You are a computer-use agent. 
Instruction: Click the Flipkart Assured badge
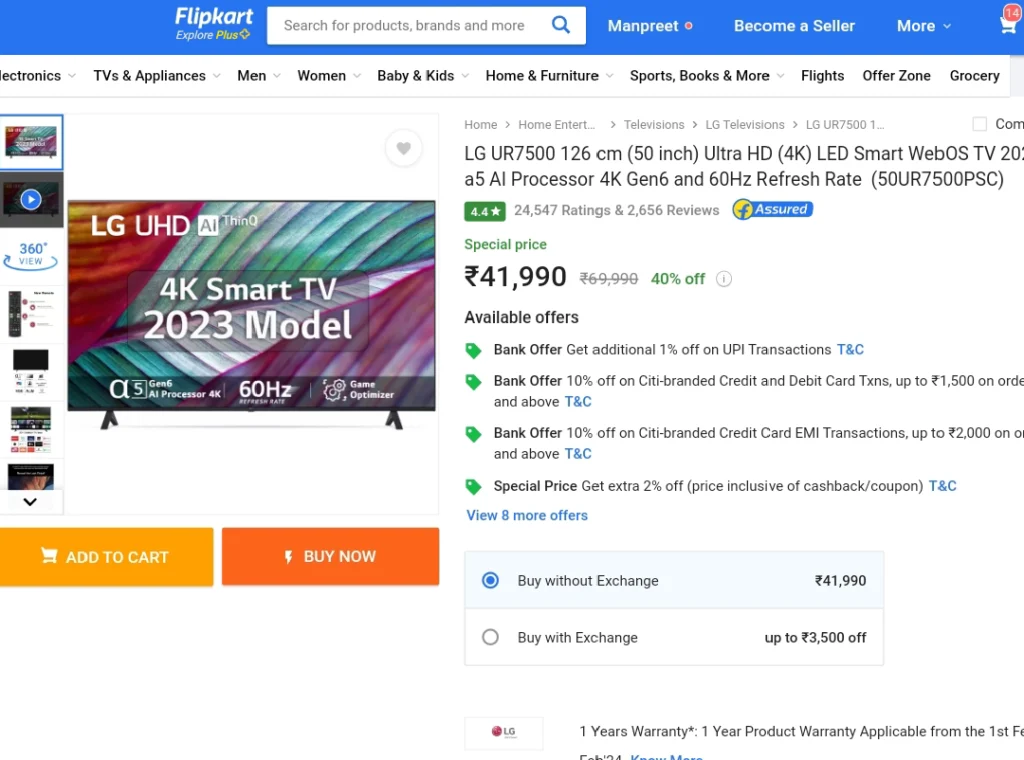[x=772, y=210]
